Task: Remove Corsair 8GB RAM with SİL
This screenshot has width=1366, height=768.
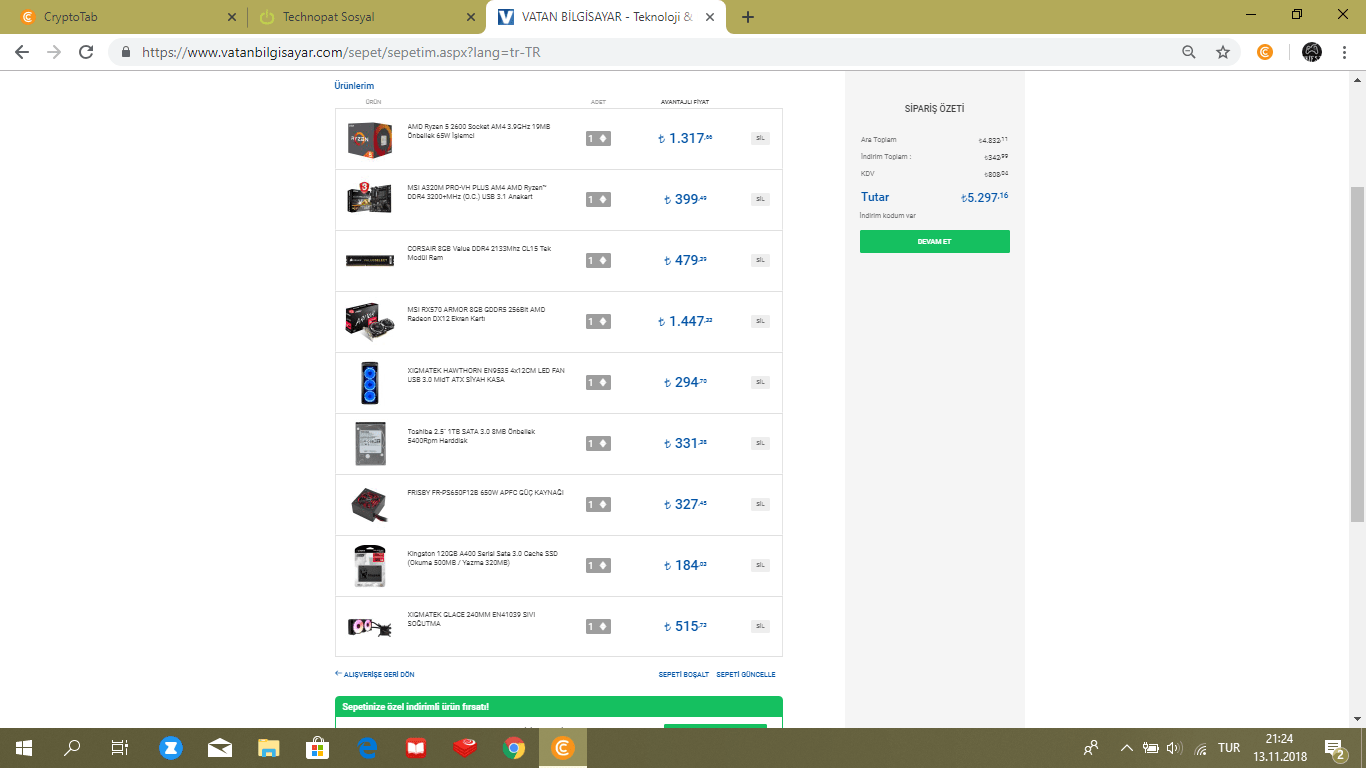Action: pos(761,260)
